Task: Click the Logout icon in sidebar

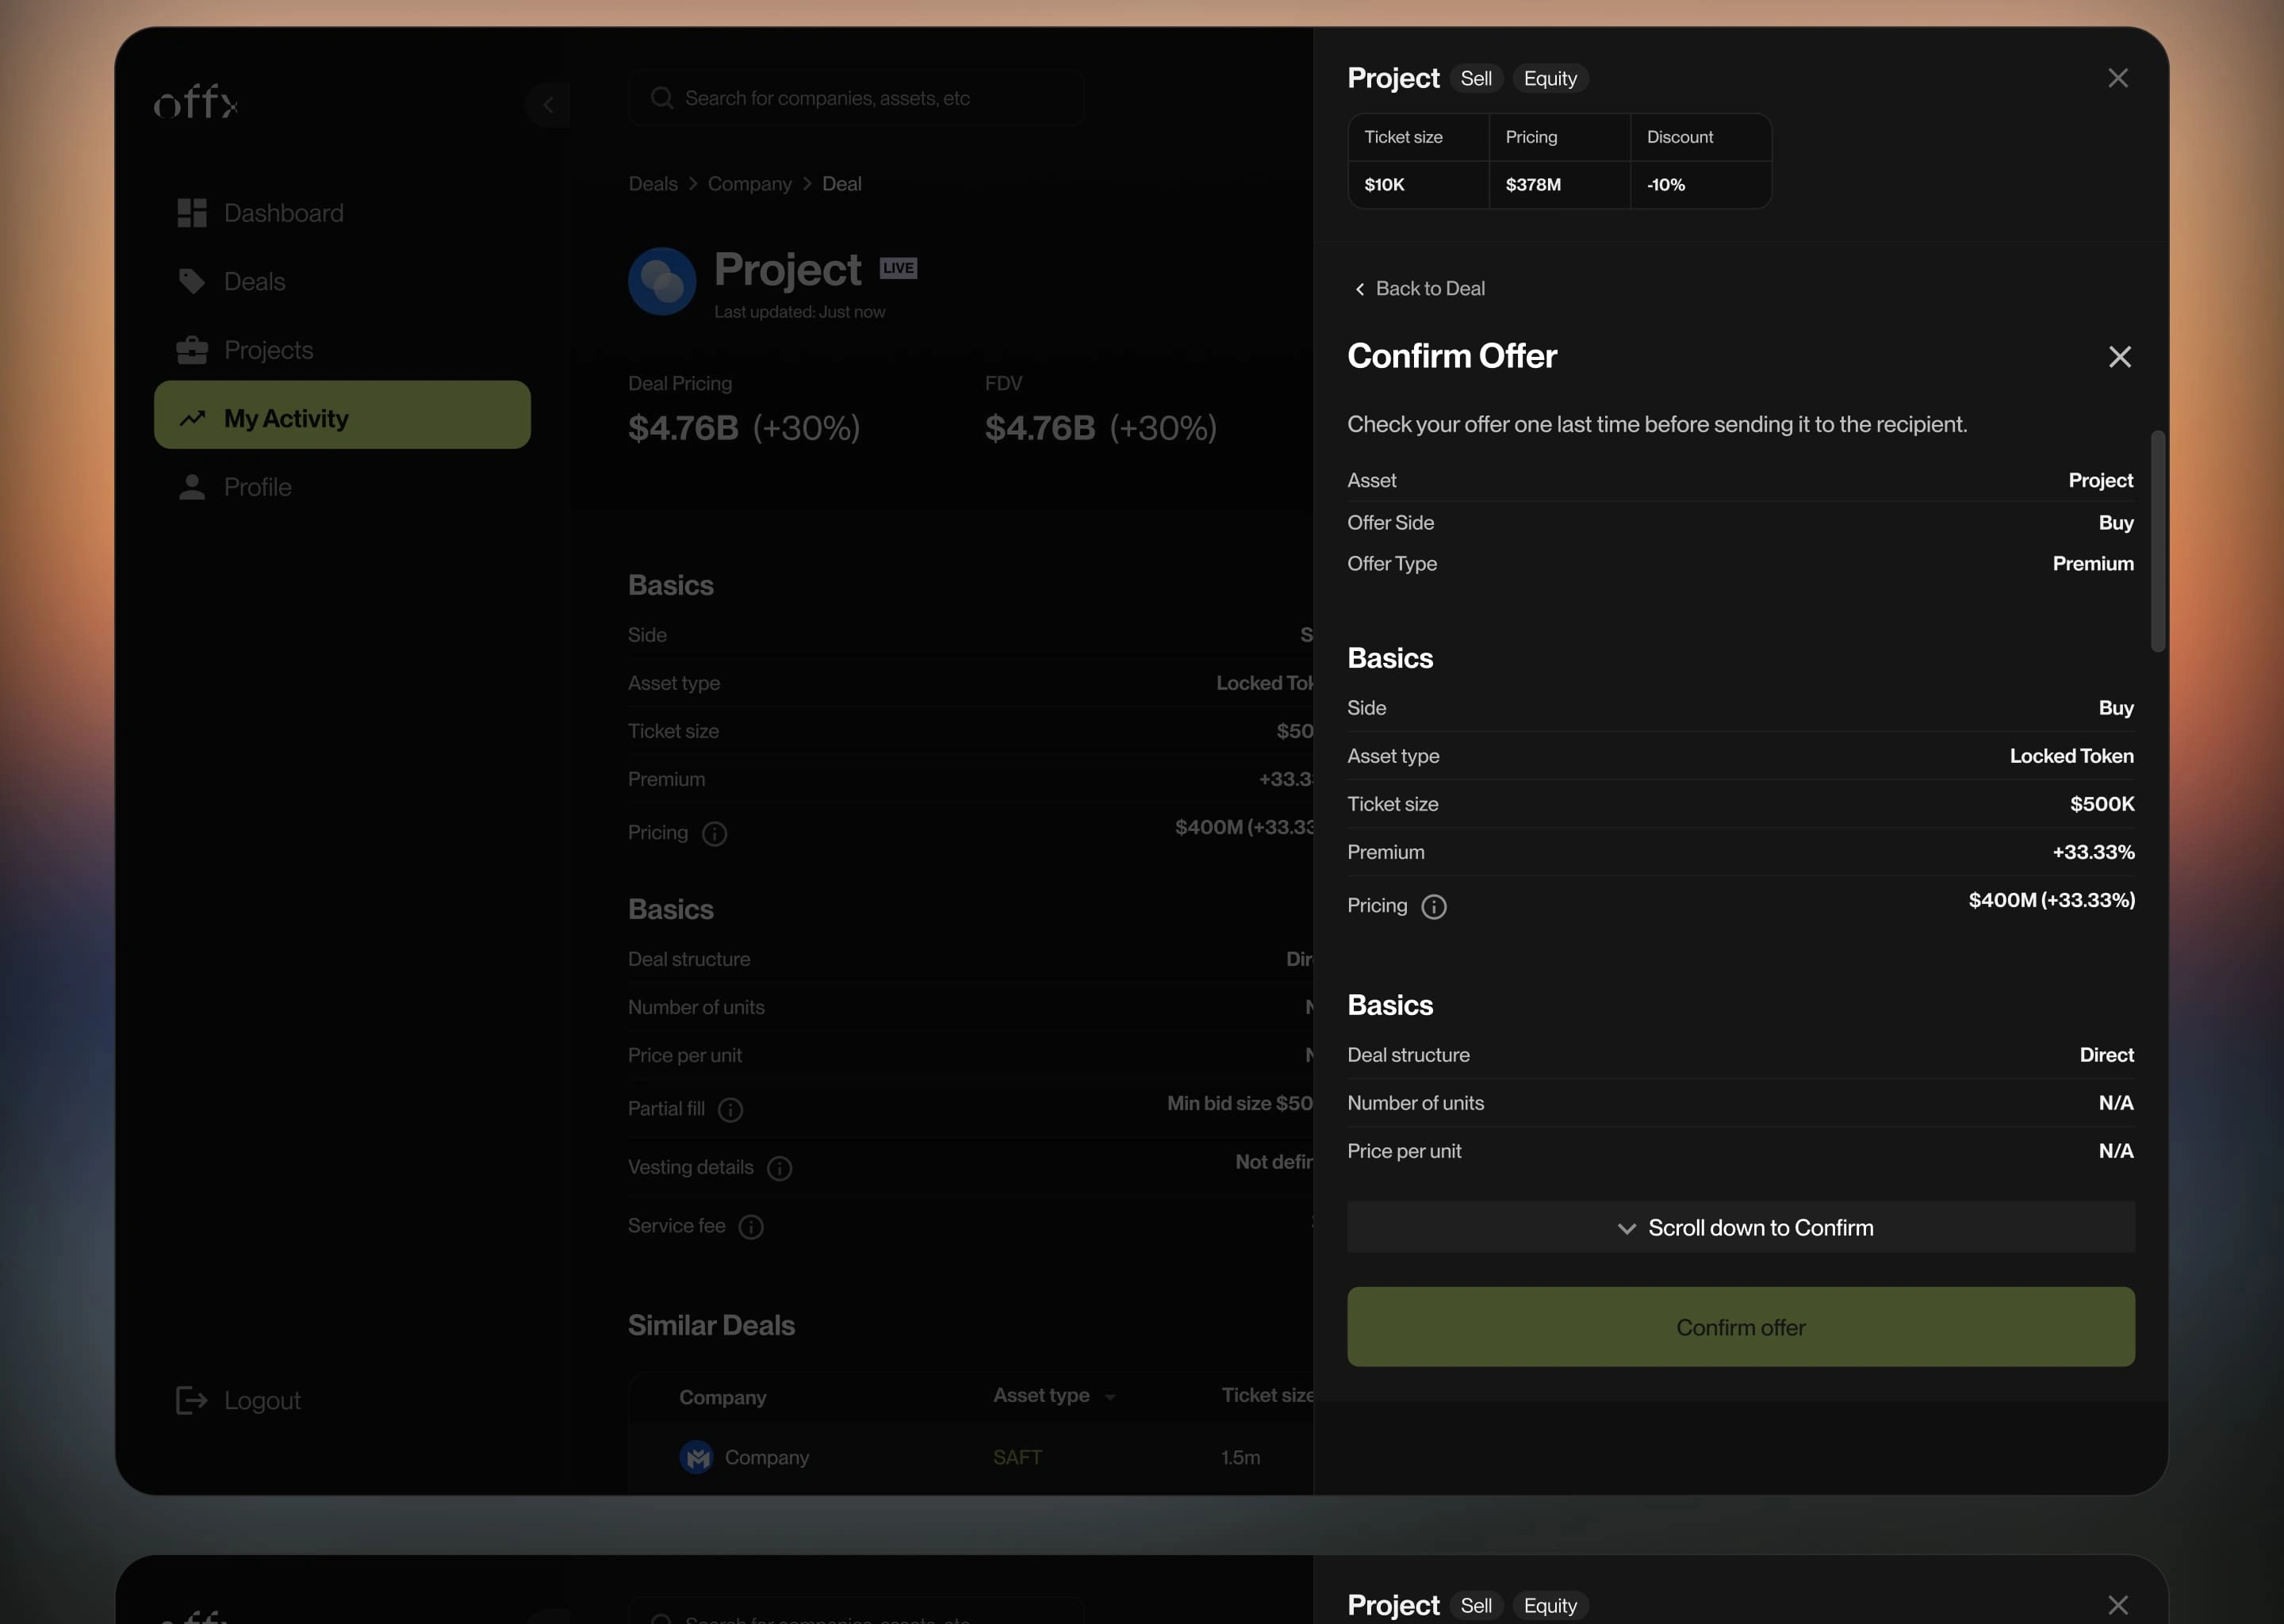Action: 191,1401
